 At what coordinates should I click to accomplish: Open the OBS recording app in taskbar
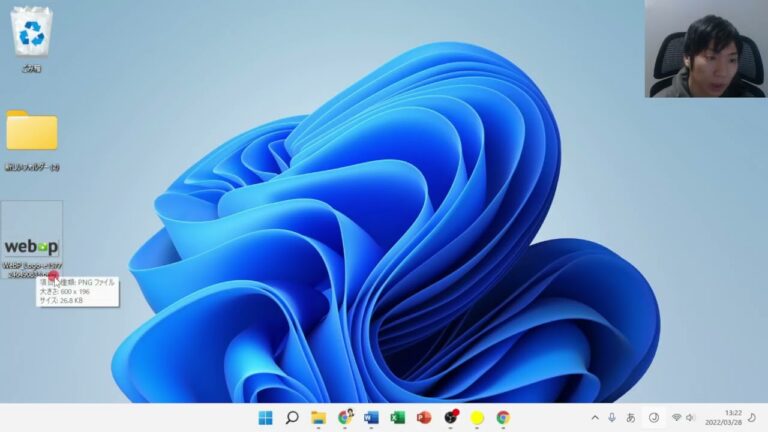[x=451, y=417]
